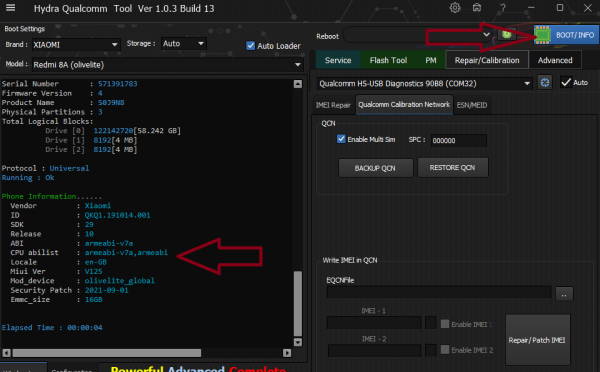Viewport: 600px width, 372px height.
Task: Click product name value S0J9N8
Action: [x=111, y=103]
